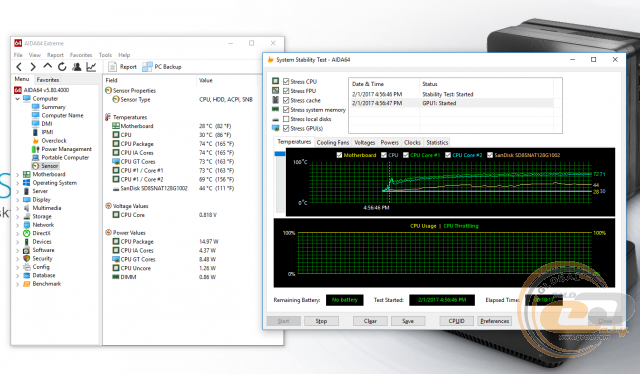Select Portable Computer in tree
The width and height of the screenshot is (640, 374).
coord(65,158)
